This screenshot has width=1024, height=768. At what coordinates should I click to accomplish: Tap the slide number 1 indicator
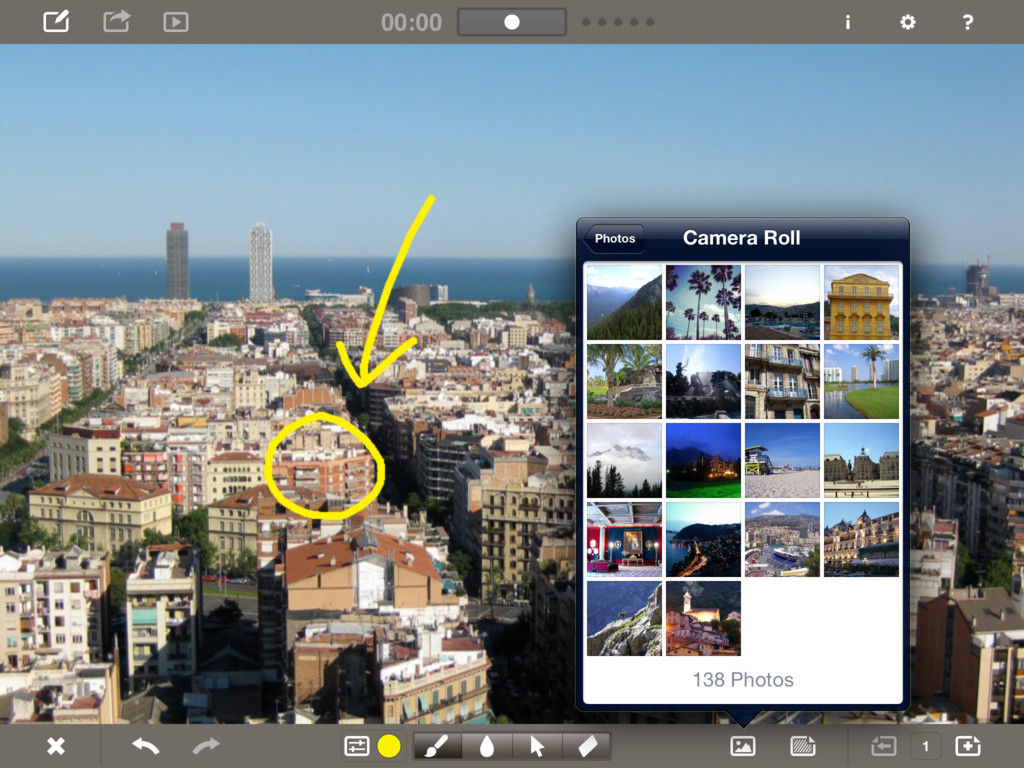tap(925, 746)
